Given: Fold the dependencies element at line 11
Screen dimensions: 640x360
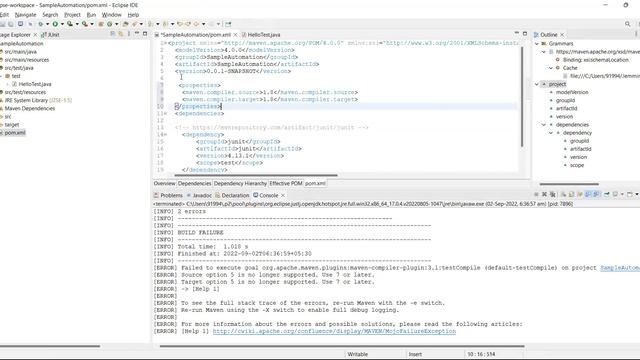Looking at the screenshot, I should point(165,113).
